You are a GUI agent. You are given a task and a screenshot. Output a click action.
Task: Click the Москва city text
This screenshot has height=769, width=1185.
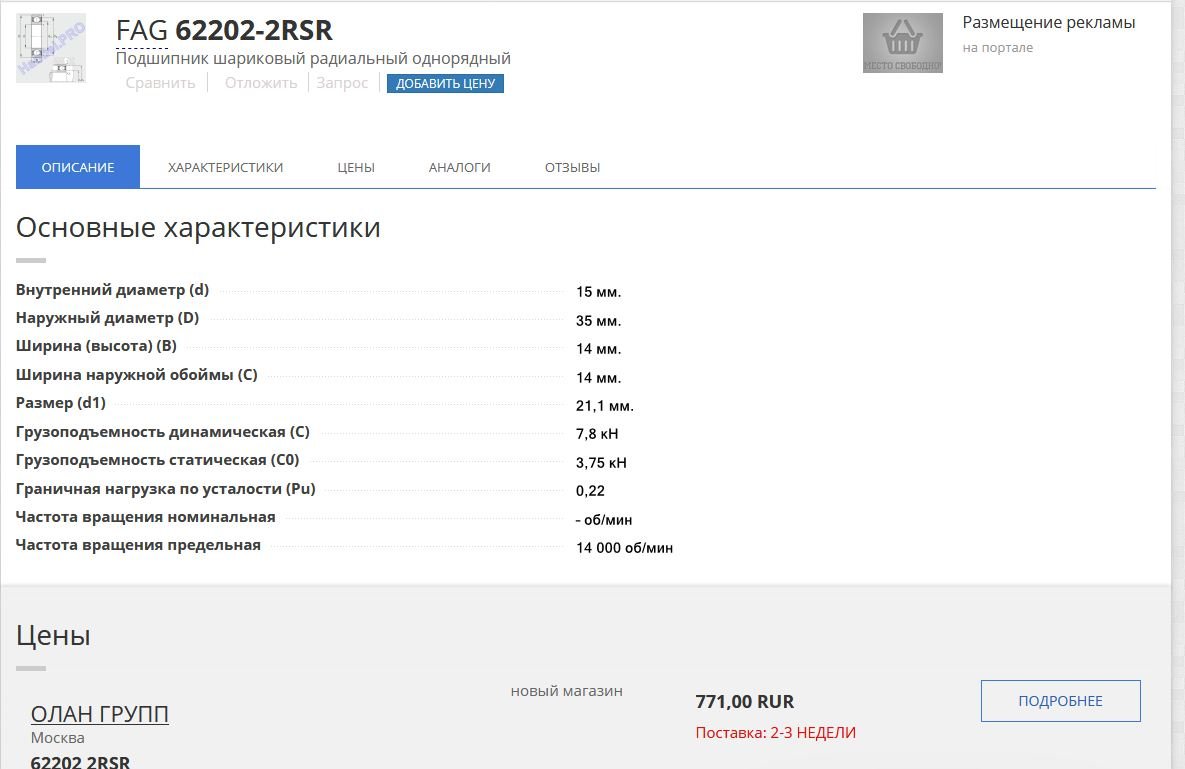(x=57, y=738)
